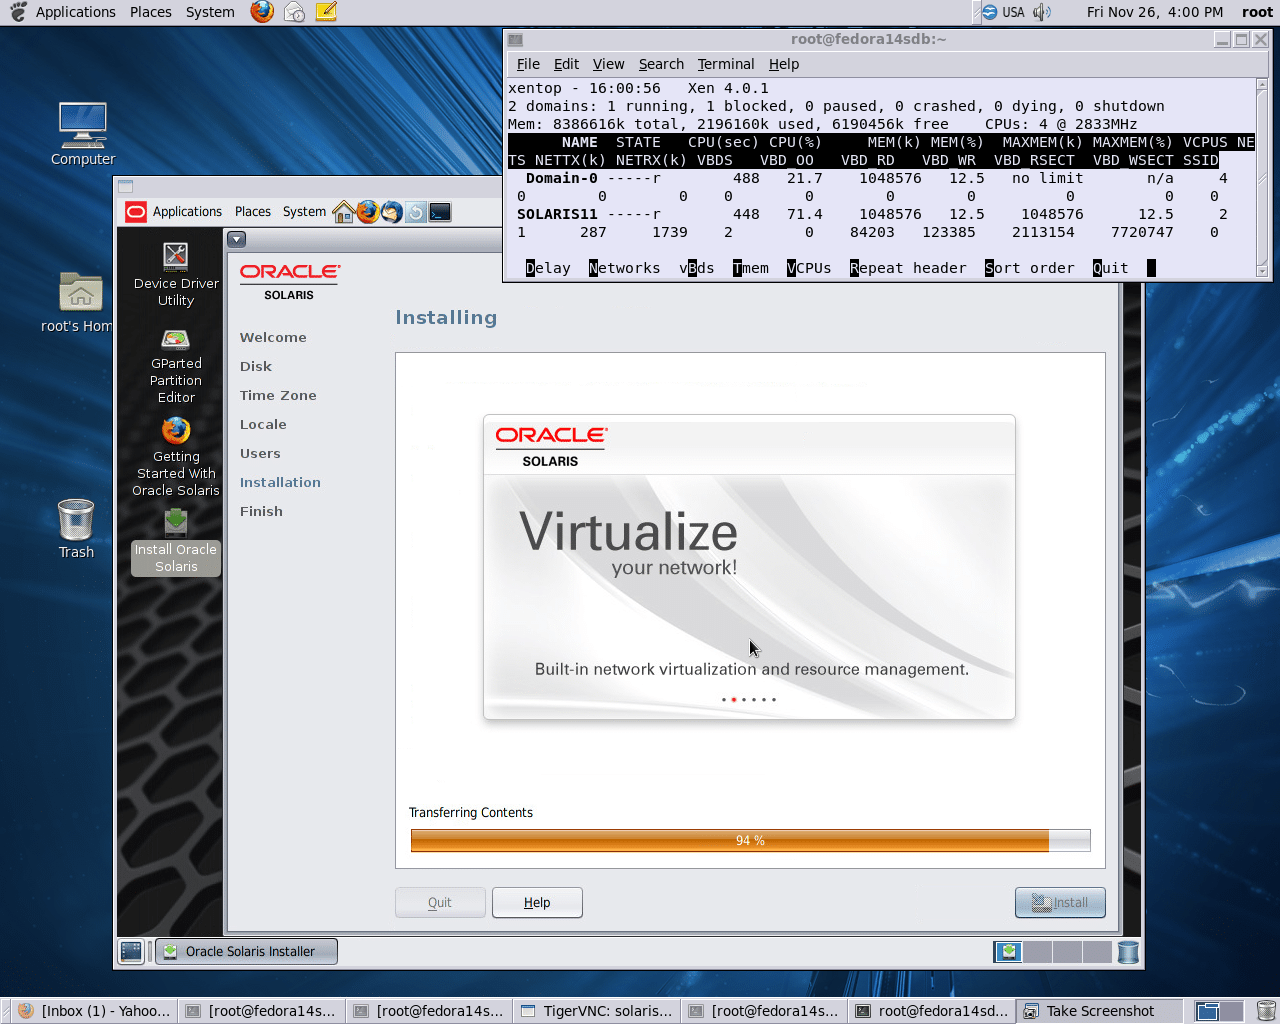Open the GParted Partition Editor icon
The height and width of the screenshot is (1024, 1280).
pos(176,366)
